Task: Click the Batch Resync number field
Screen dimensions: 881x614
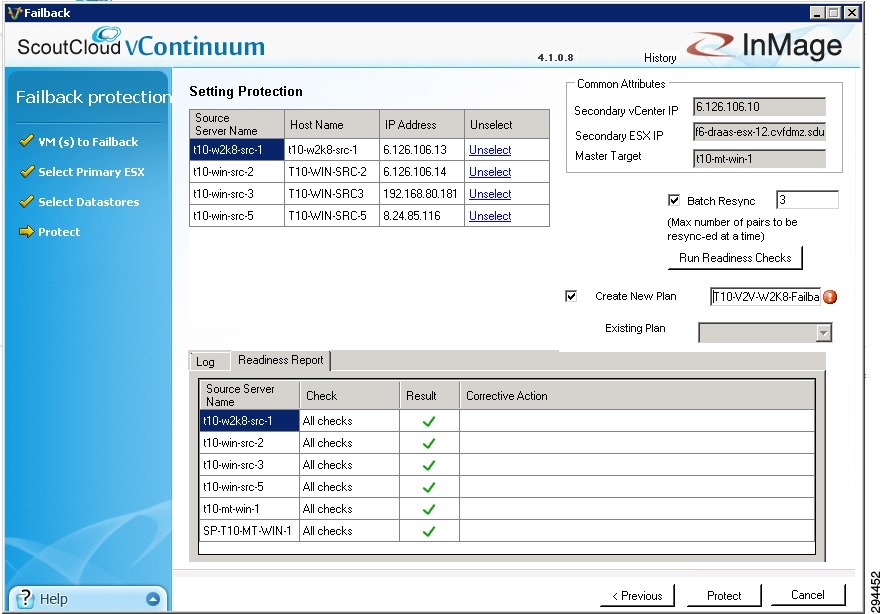Action: tap(807, 199)
